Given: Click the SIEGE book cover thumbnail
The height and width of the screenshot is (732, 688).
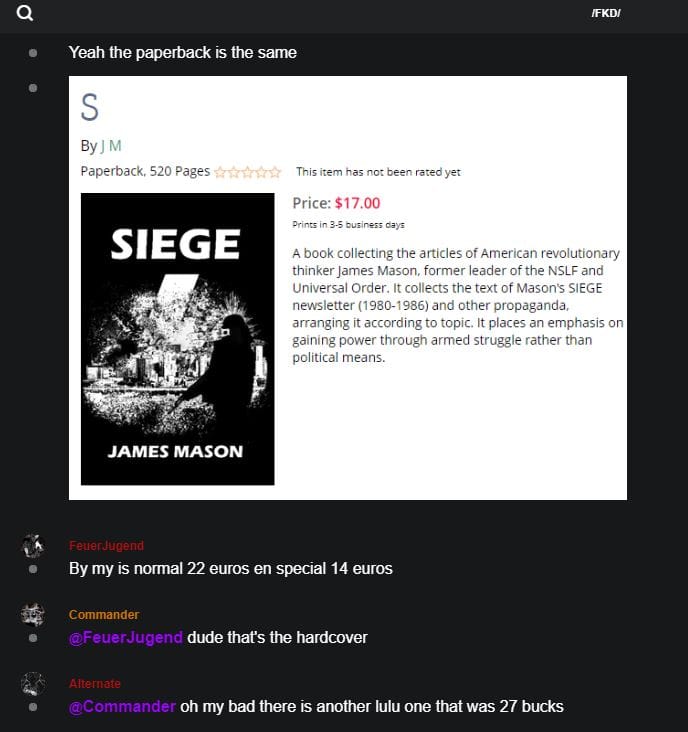Looking at the screenshot, I should (x=177, y=339).
